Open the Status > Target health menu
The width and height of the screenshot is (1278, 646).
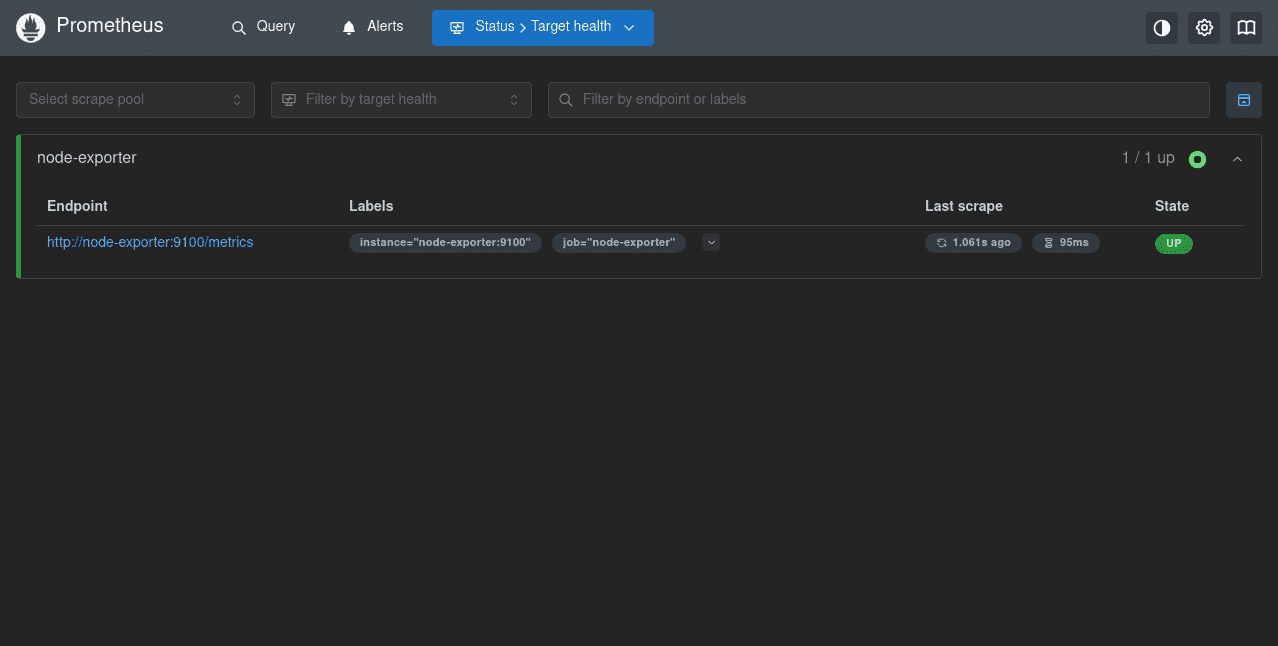542,27
